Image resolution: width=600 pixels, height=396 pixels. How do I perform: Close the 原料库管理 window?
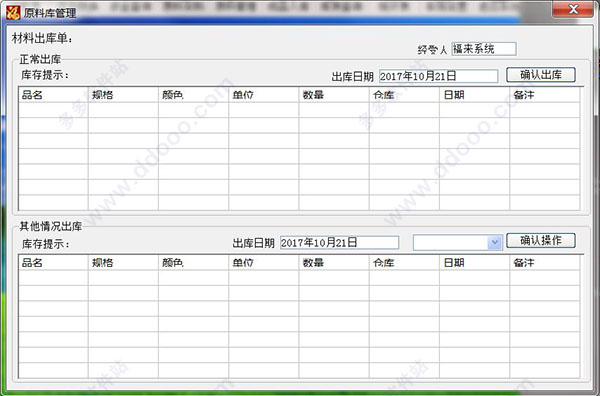click(573, 9)
